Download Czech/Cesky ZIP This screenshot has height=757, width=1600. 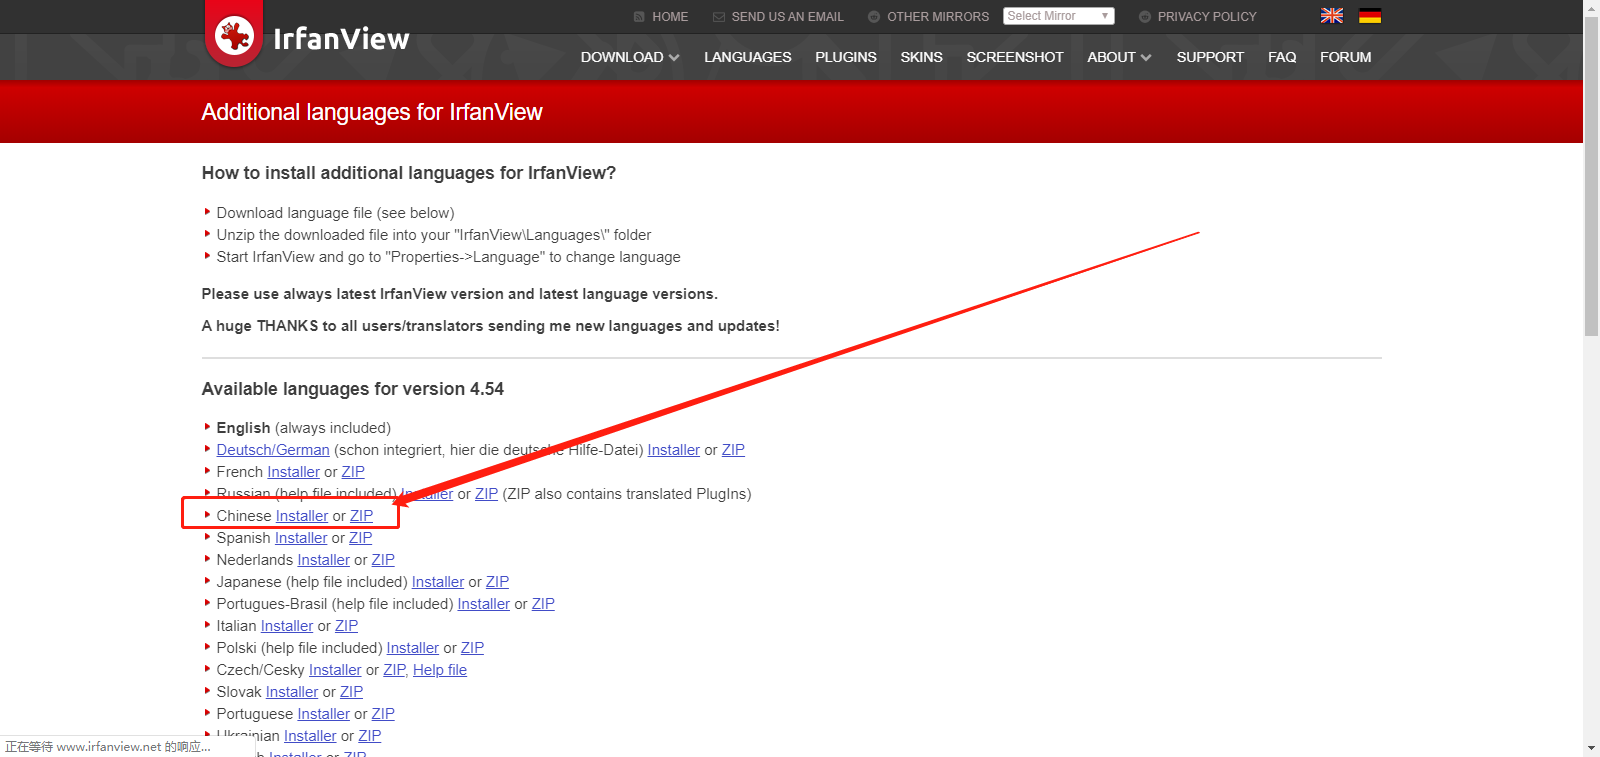394,670
